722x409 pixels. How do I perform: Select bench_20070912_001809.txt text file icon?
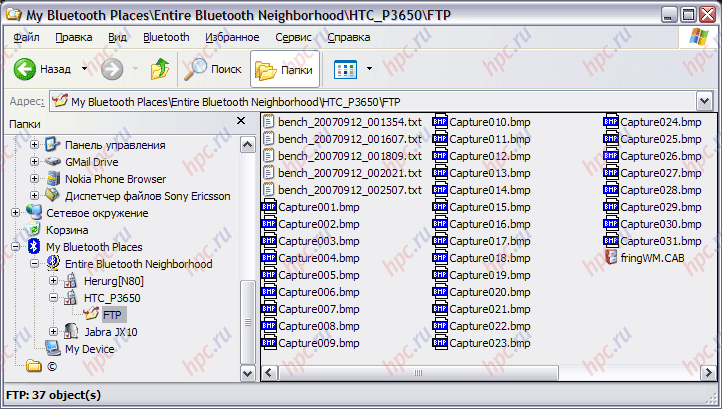269,156
